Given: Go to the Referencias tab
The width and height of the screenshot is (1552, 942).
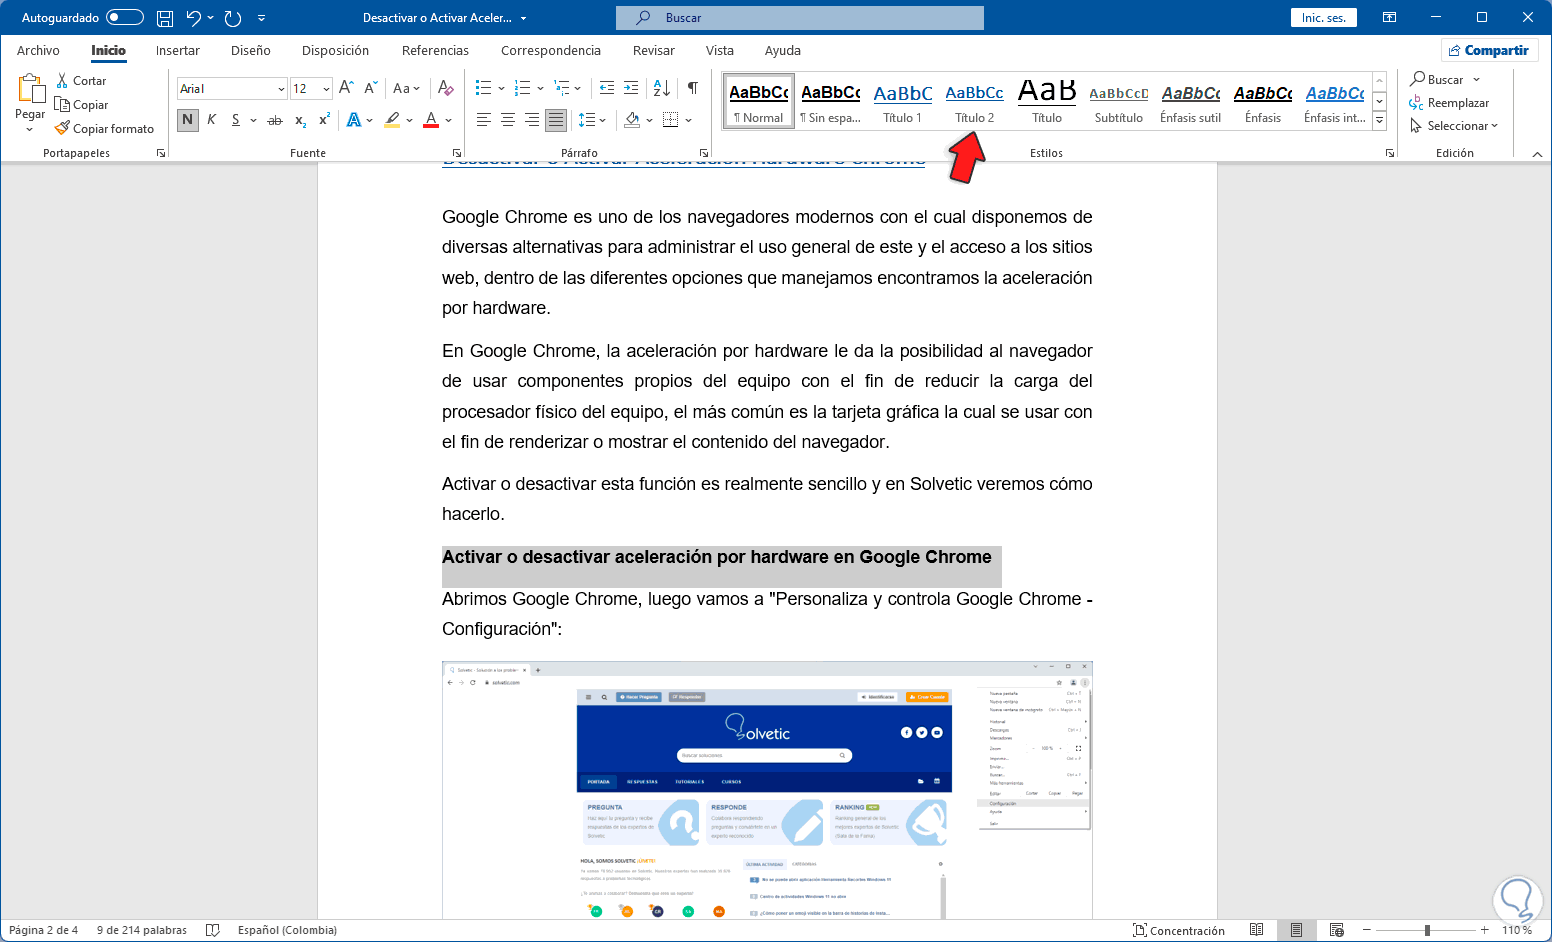Looking at the screenshot, I should coord(435,51).
